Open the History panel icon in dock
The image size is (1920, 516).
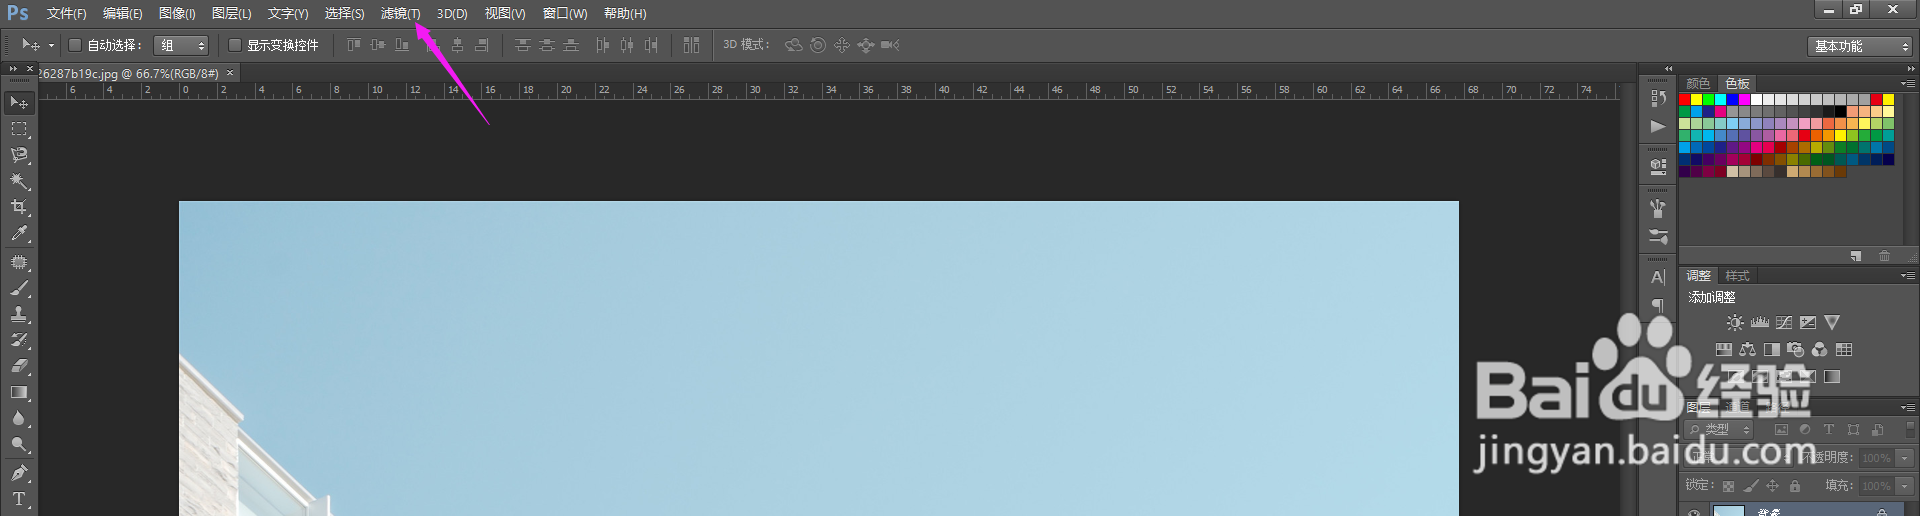coord(1658,98)
